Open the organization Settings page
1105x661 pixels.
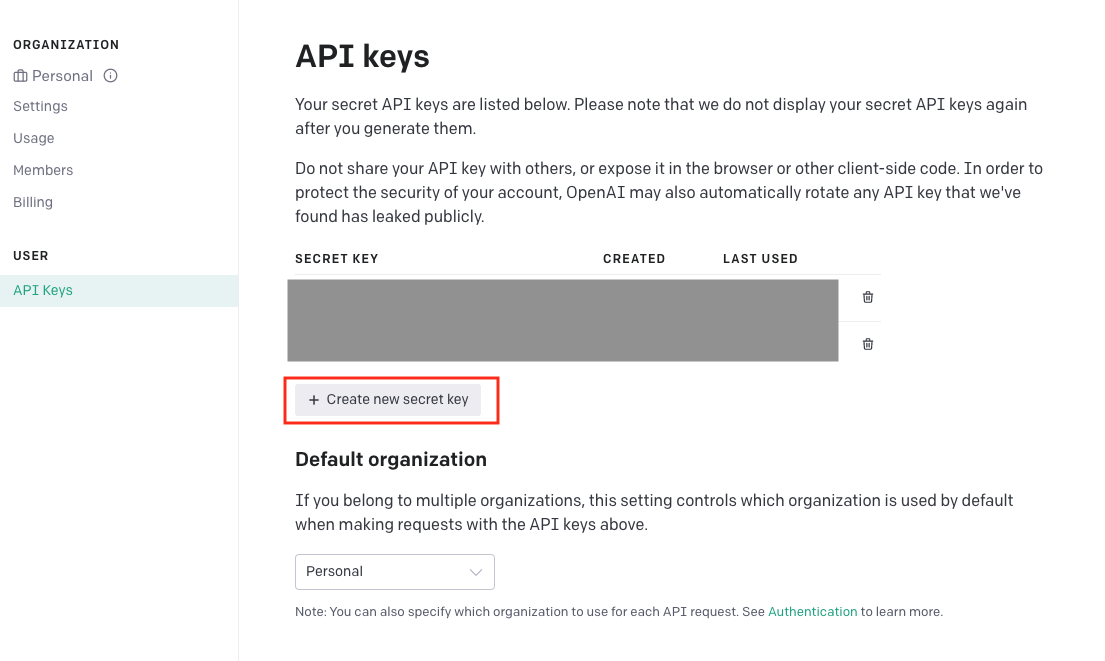40,106
